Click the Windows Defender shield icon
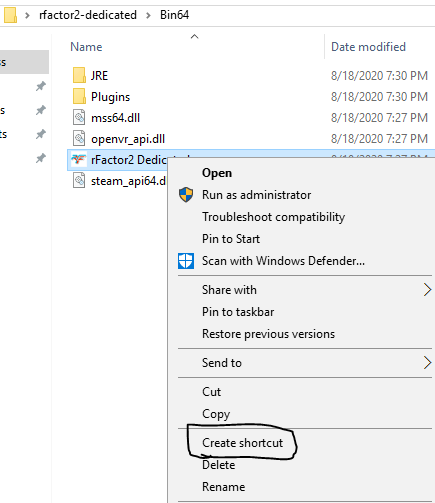The height and width of the screenshot is (503, 435). [x=186, y=261]
